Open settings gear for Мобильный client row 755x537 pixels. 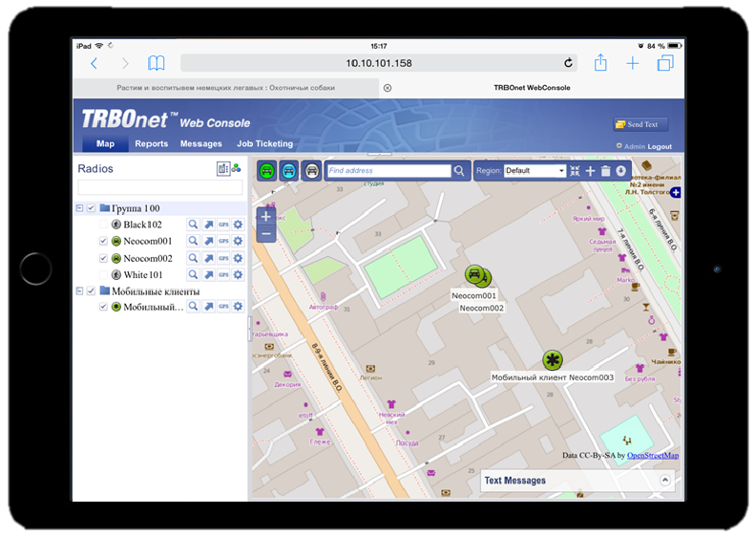click(238, 306)
